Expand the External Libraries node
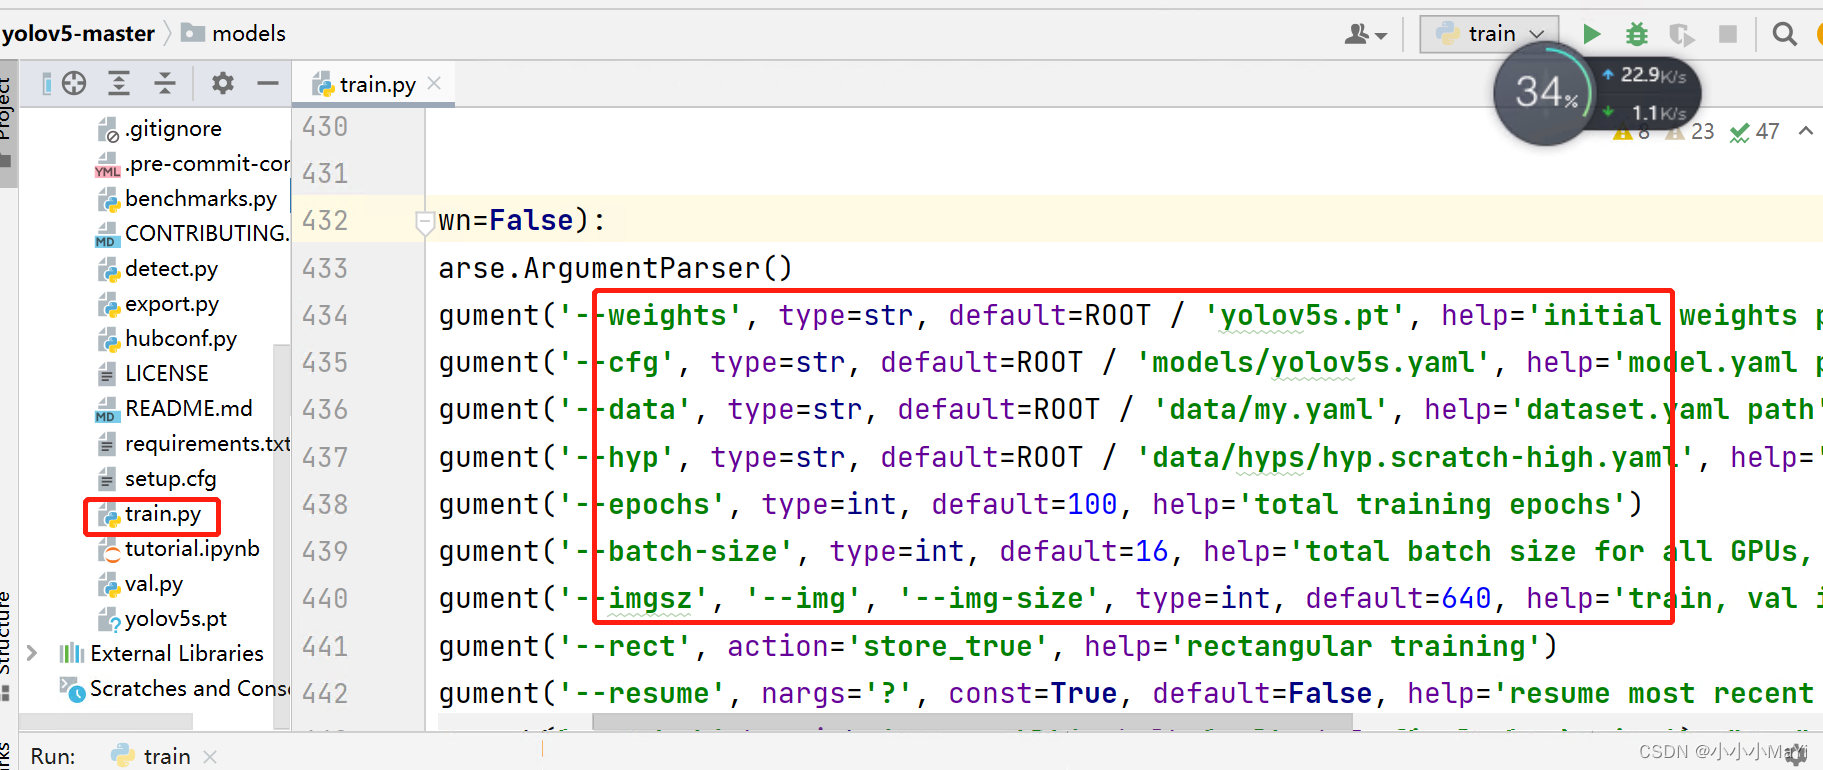 (x=32, y=653)
